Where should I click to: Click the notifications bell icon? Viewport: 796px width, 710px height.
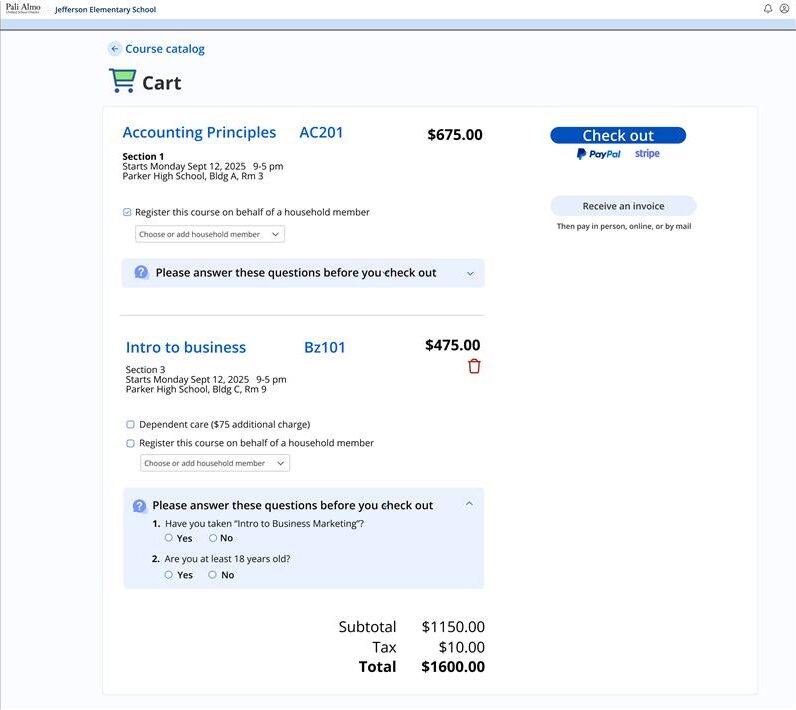click(768, 9)
